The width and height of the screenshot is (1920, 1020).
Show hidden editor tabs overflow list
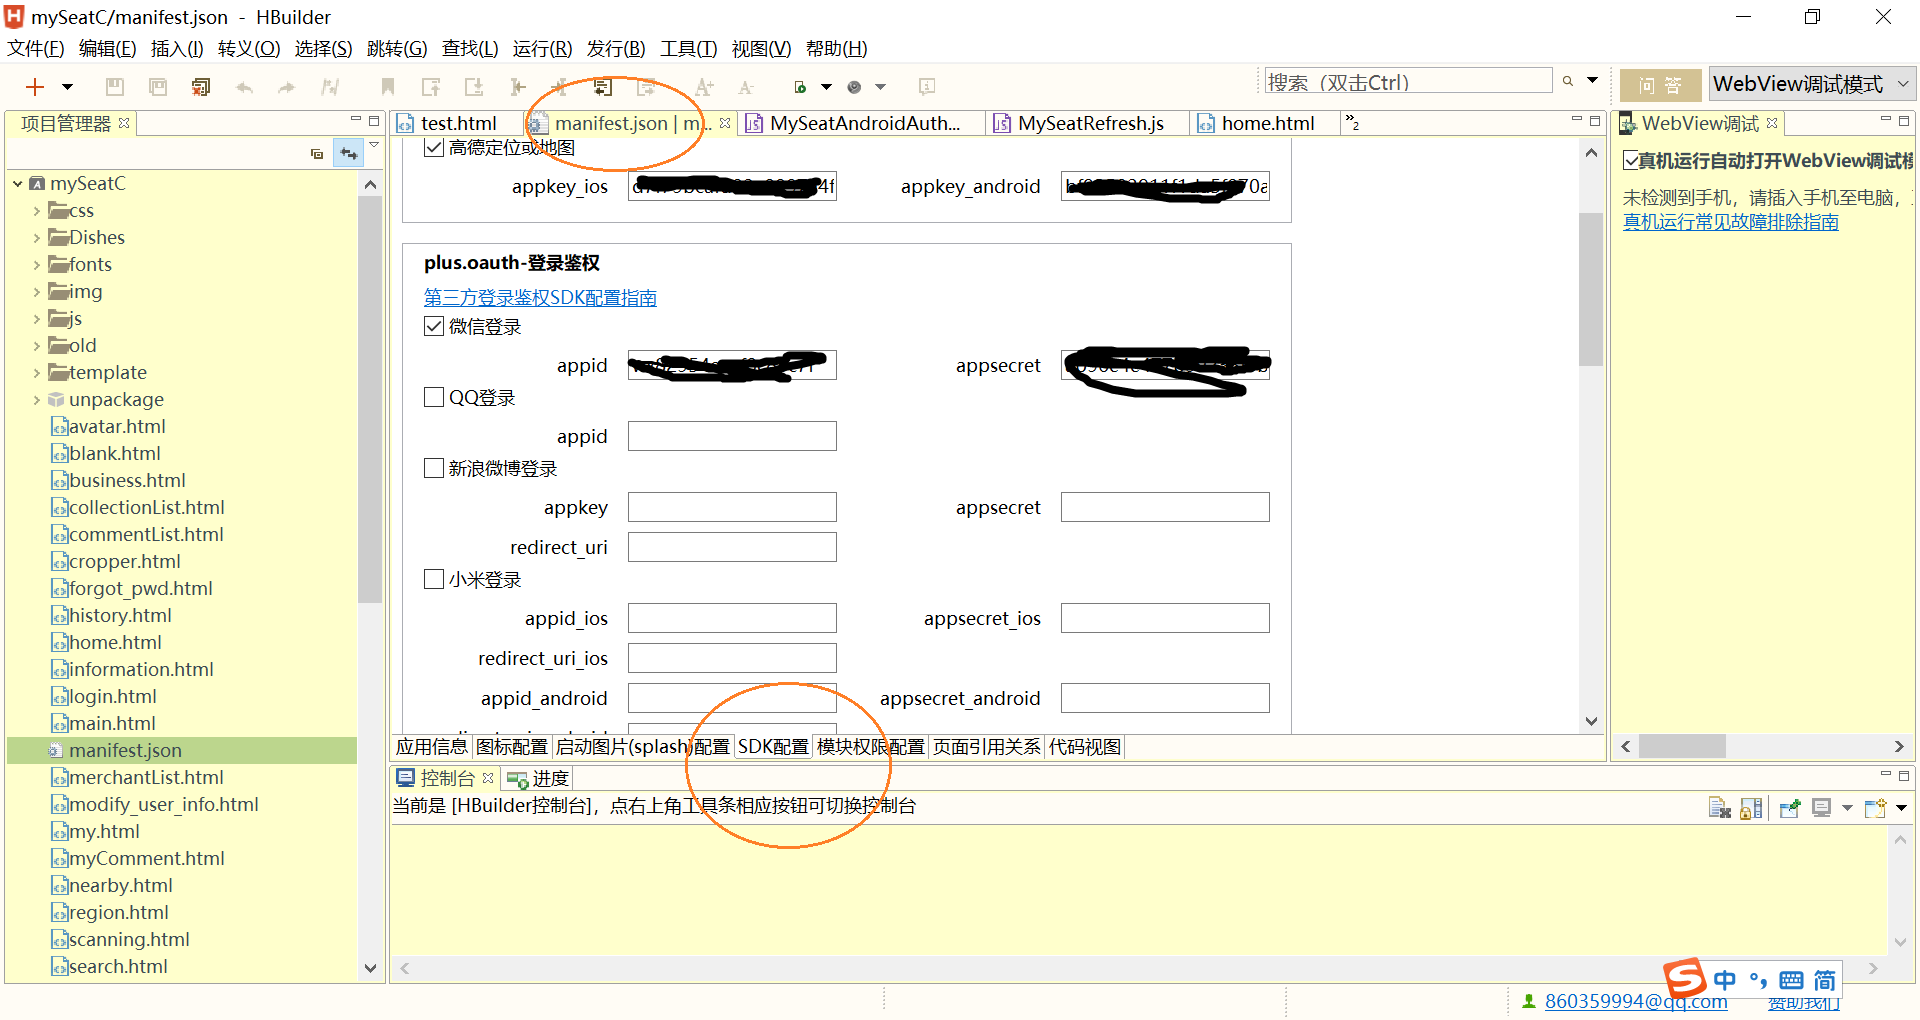[x=1352, y=123]
